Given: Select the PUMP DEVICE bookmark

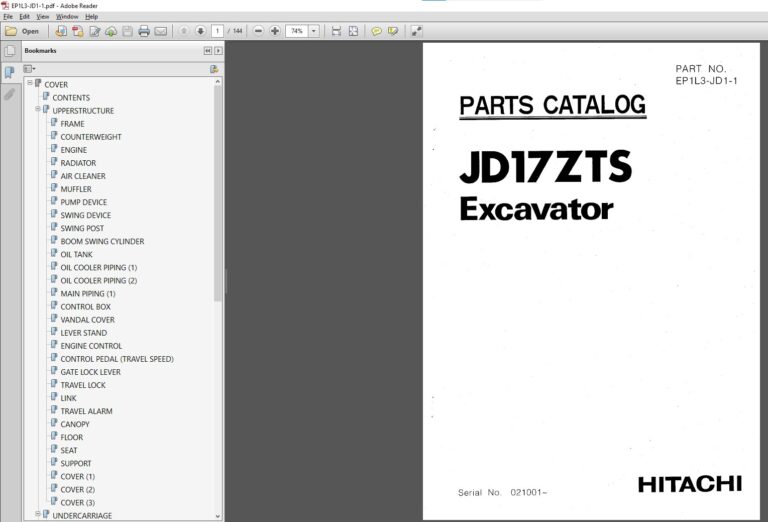Looking at the screenshot, I should click(83, 202).
